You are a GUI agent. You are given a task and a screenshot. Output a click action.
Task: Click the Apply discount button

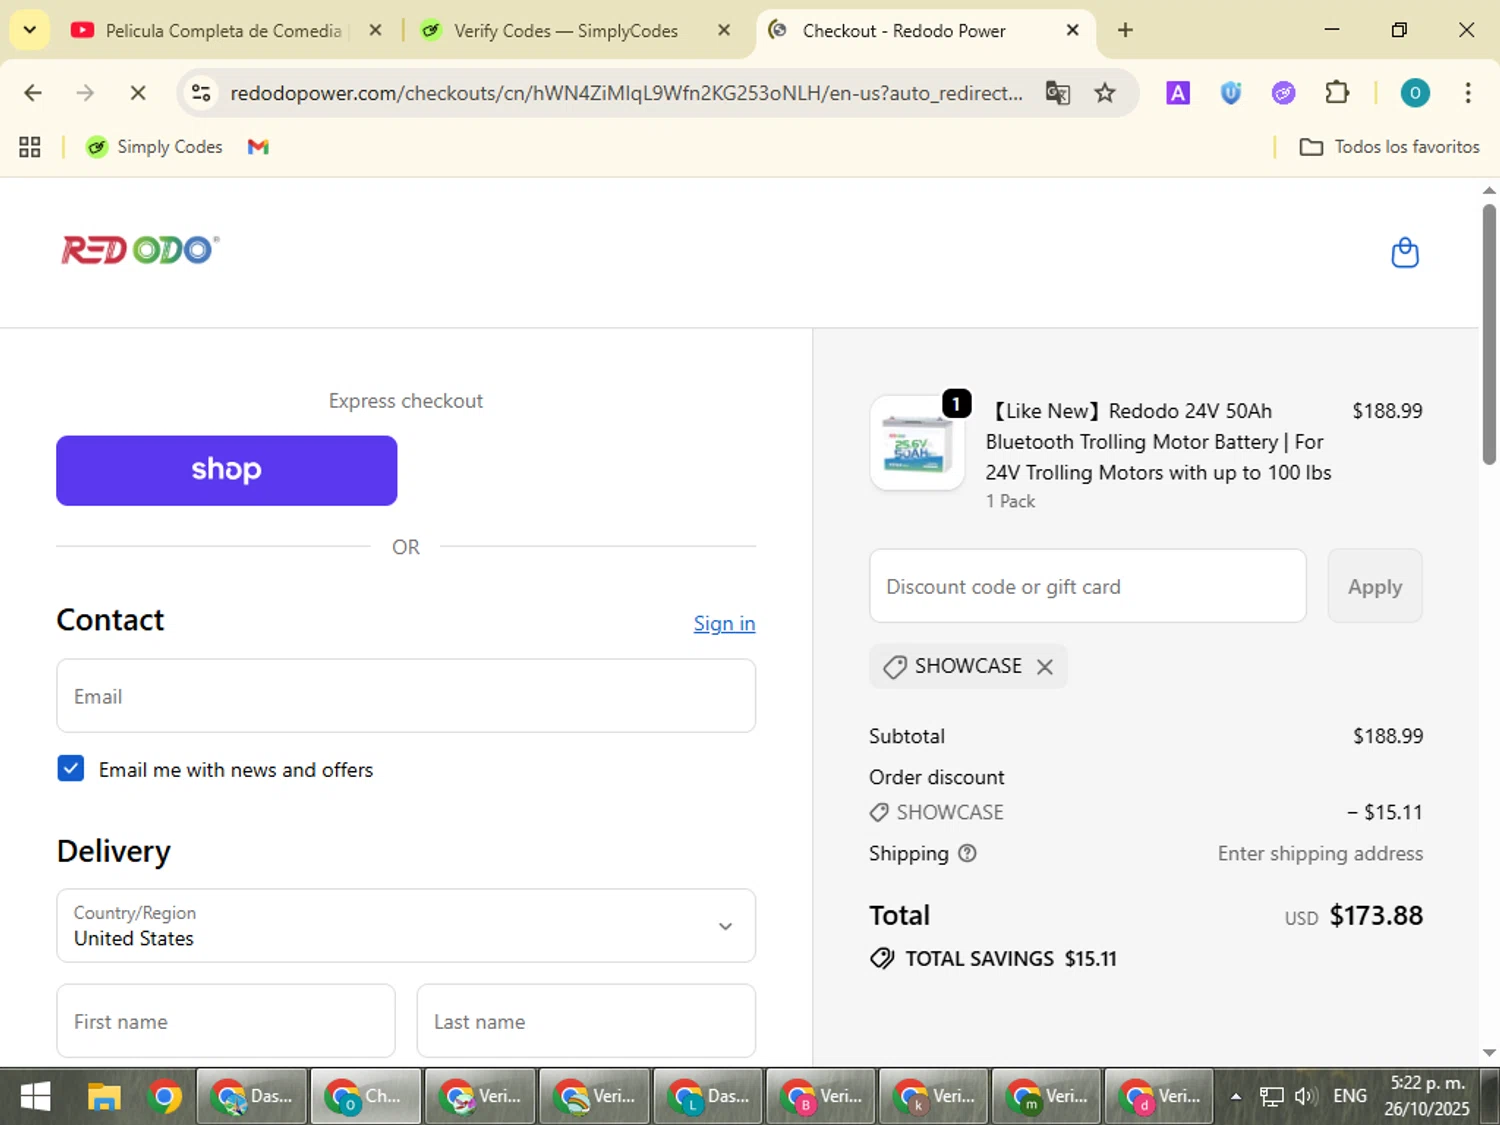[1375, 586]
